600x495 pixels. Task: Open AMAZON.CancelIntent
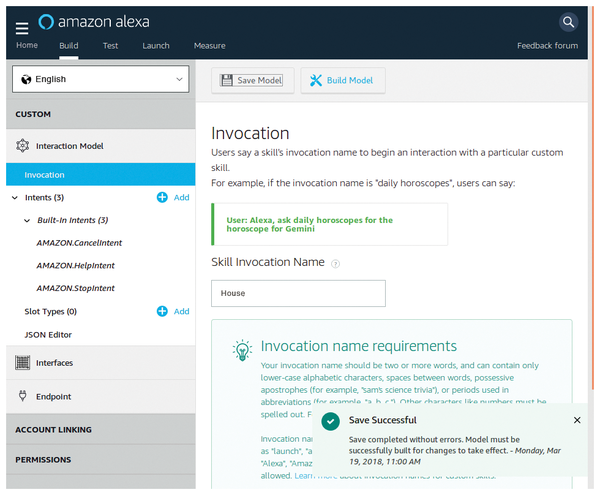[79, 243]
